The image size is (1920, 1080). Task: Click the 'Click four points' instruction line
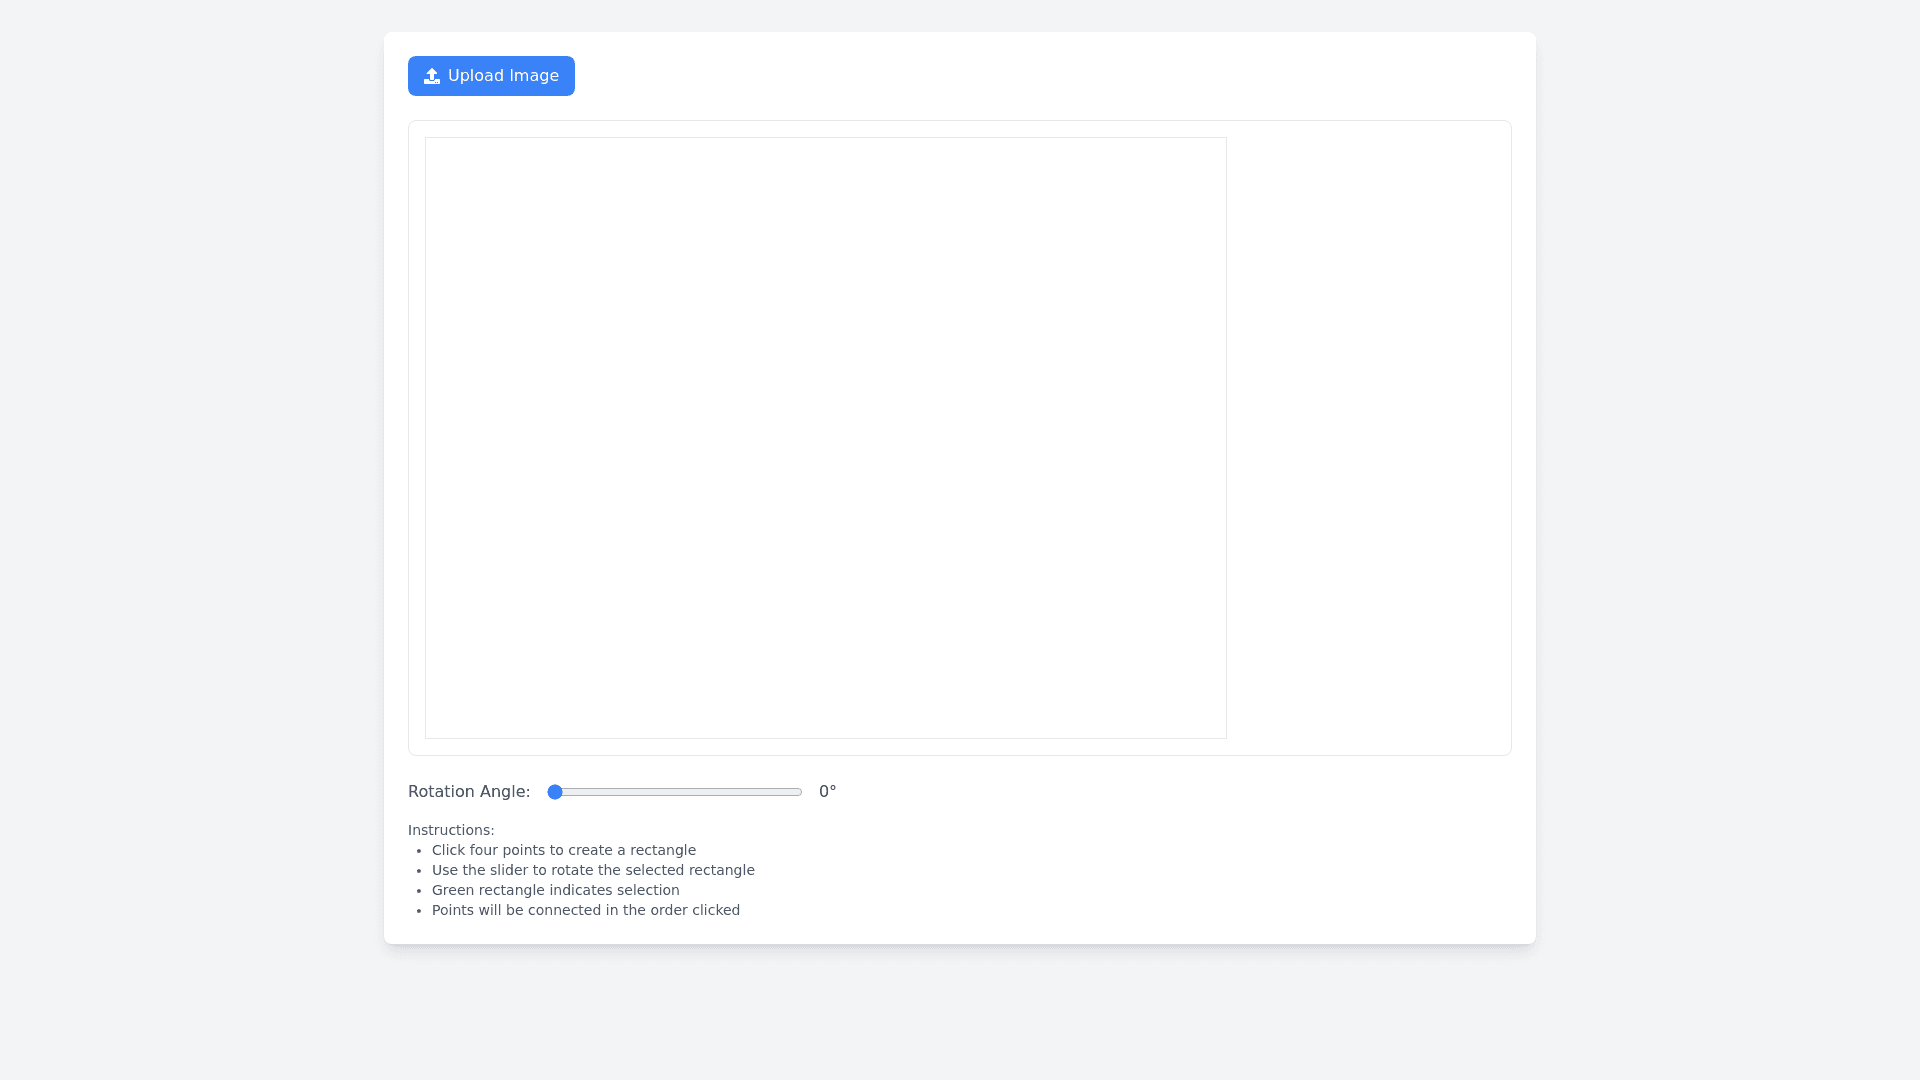coord(564,850)
